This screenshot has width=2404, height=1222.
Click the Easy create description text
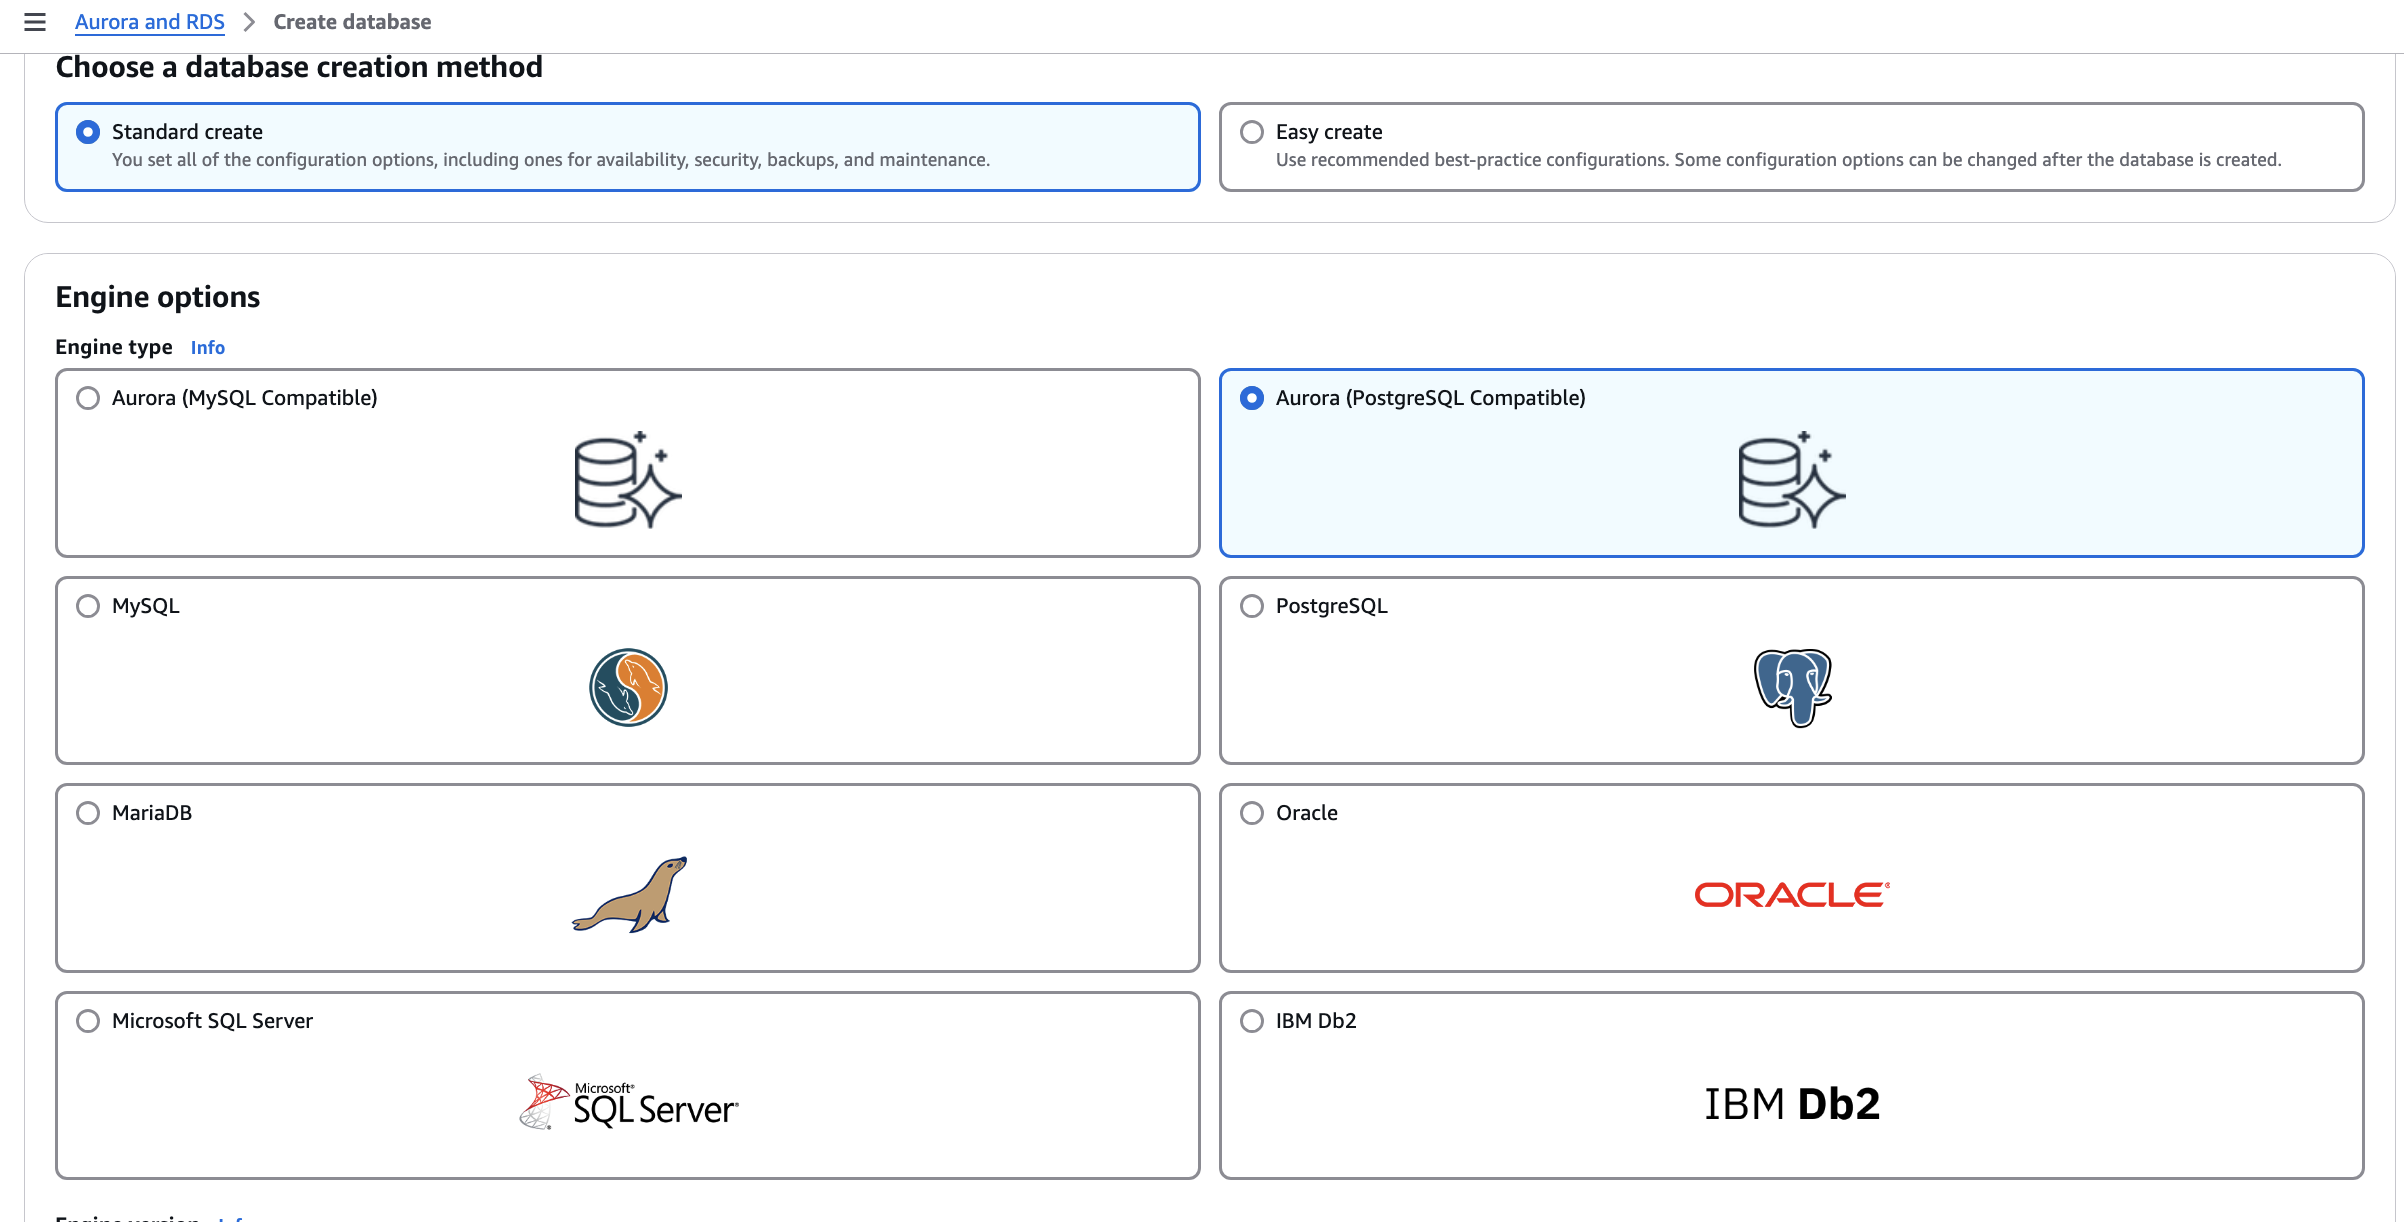pyautogui.click(x=1779, y=160)
